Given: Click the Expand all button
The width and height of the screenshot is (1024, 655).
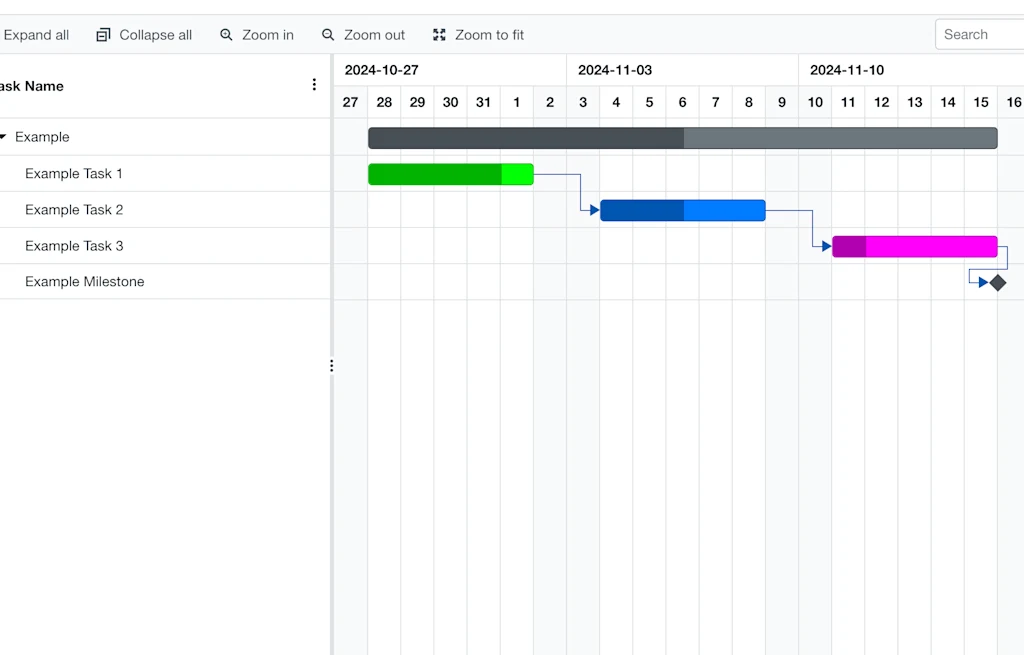Looking at the screenshot, I should click(x=36, y=34).
